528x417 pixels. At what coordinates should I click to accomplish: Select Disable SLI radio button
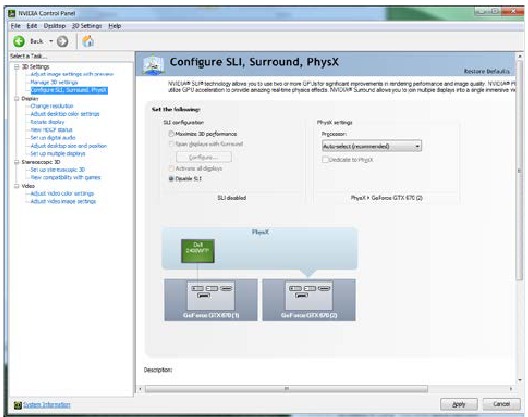[x=171, y=179]
